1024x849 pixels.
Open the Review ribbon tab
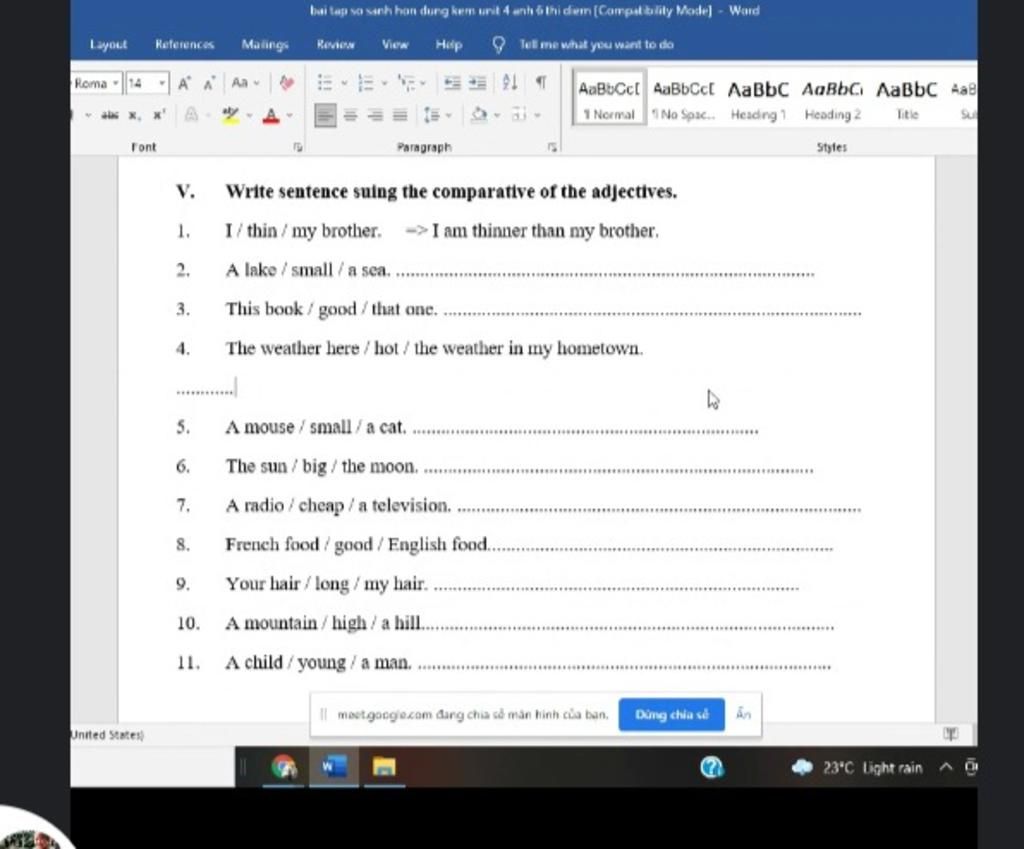point(336,44)
